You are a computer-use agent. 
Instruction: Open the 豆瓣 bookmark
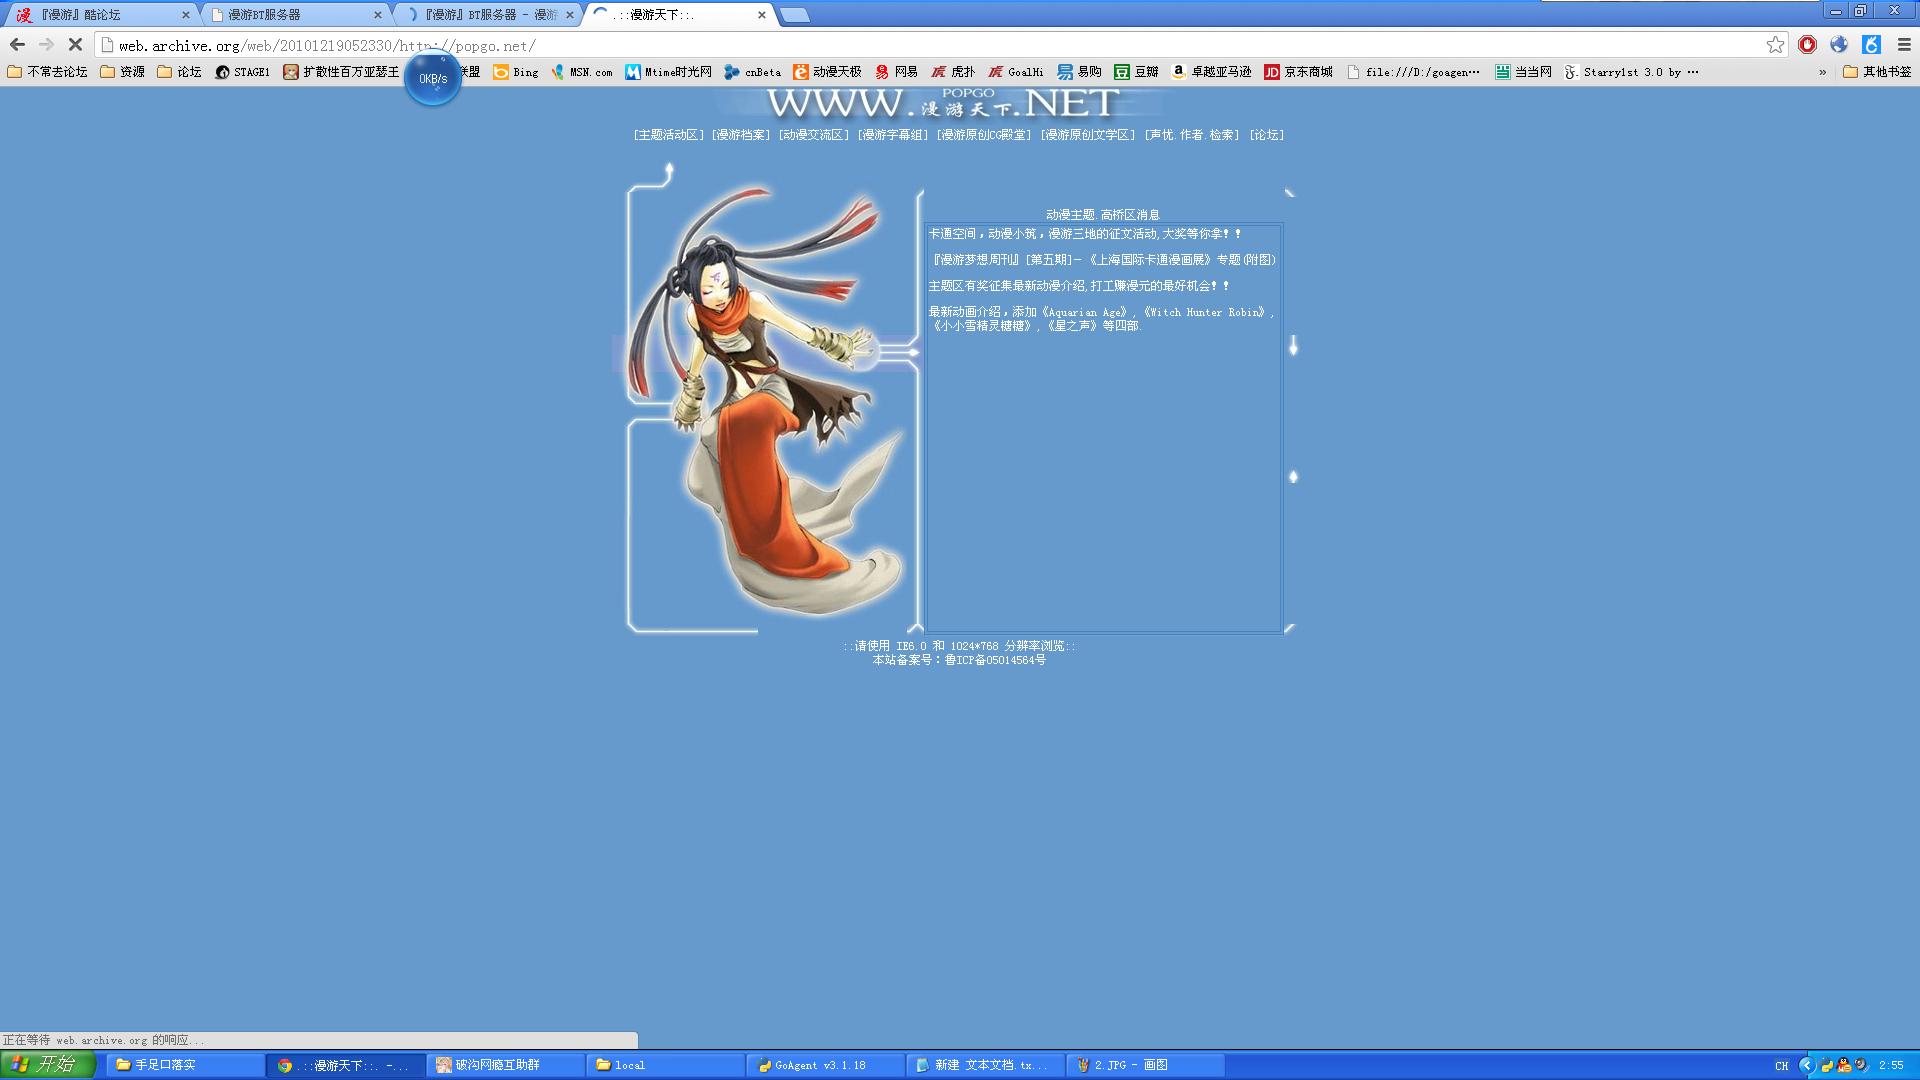(x=1137, y=72)
